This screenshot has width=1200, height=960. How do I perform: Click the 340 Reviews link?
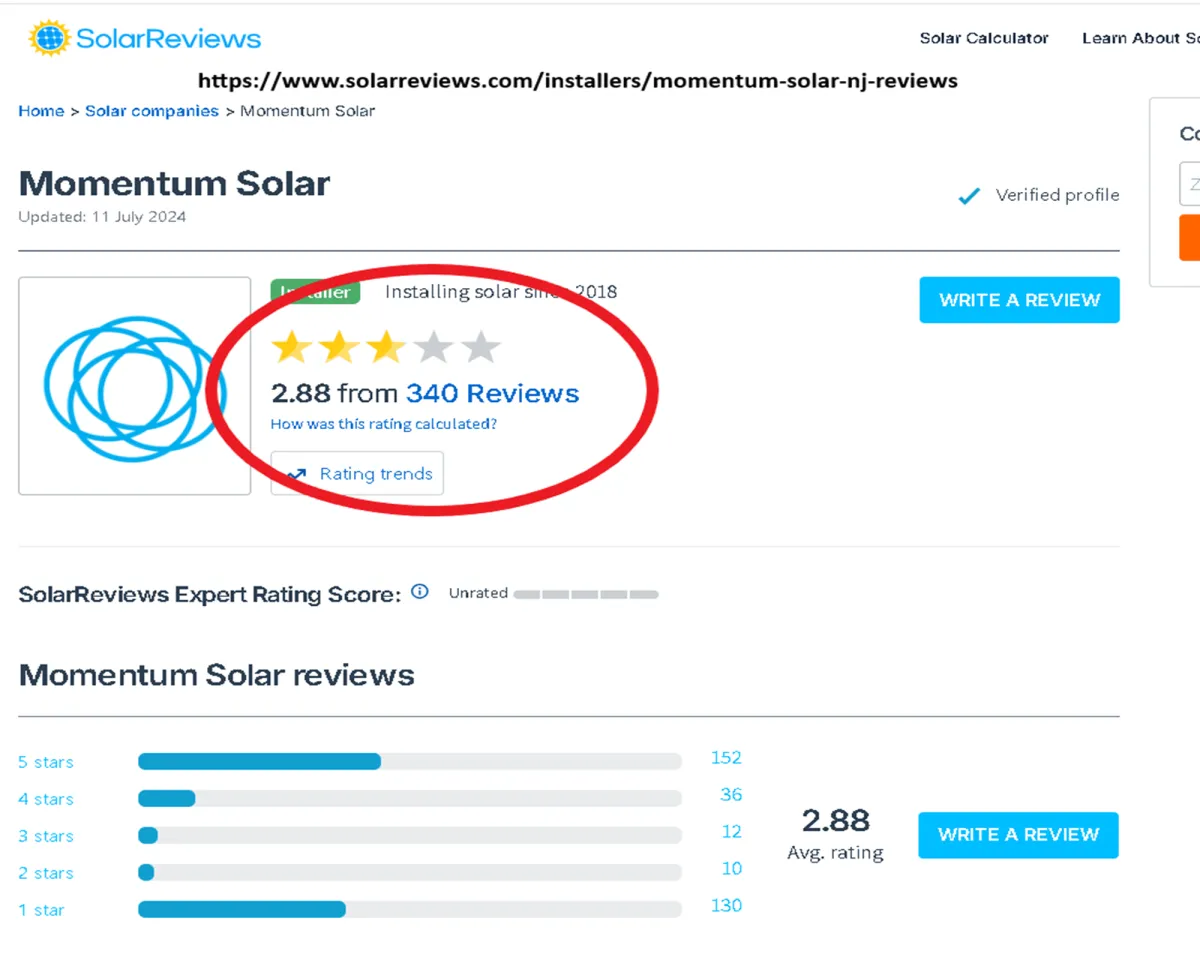tap(492, 393)
